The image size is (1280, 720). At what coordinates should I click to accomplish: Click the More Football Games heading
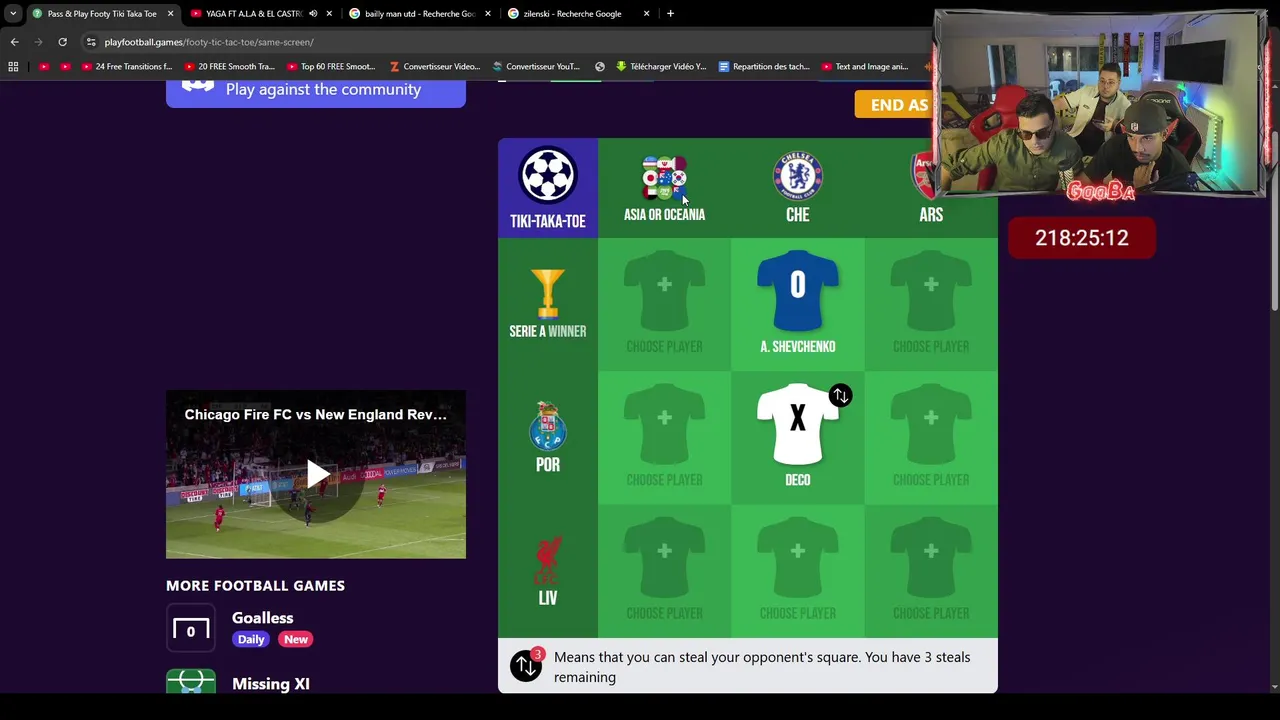coord(255,586)
